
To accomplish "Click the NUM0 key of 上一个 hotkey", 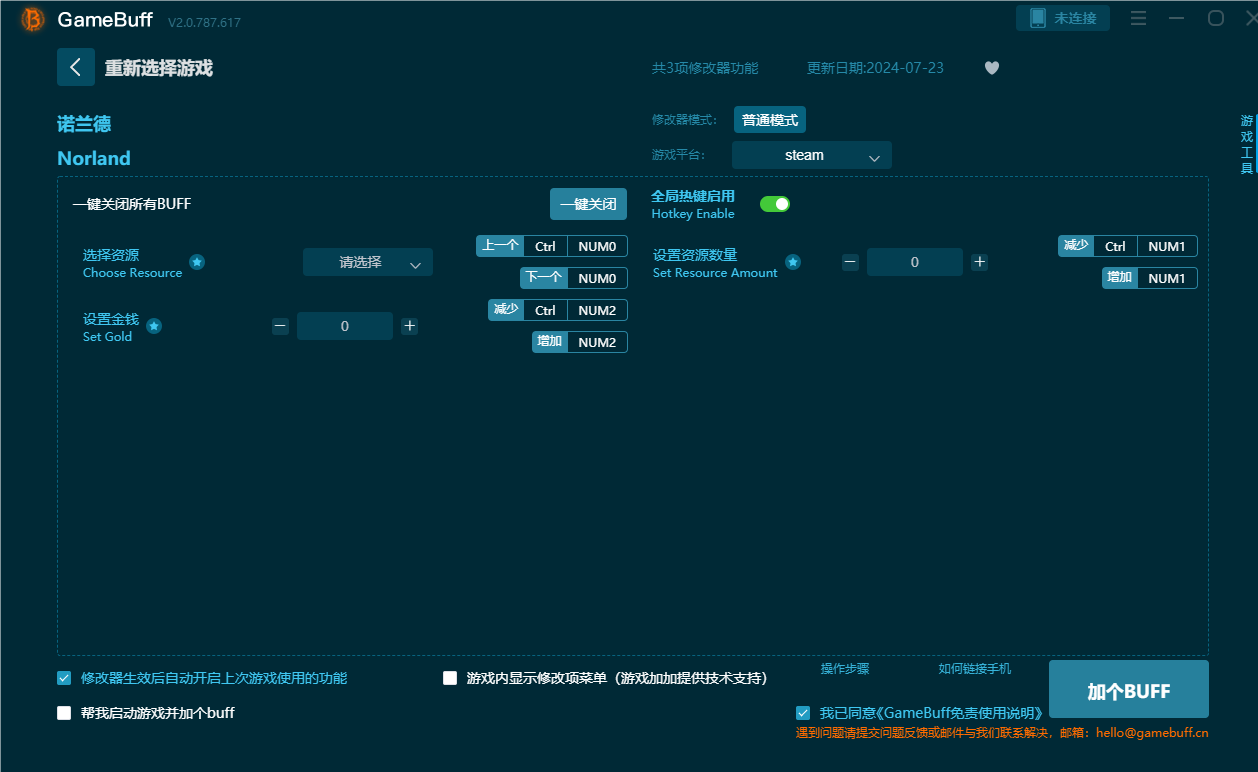I will click(597, 246).
